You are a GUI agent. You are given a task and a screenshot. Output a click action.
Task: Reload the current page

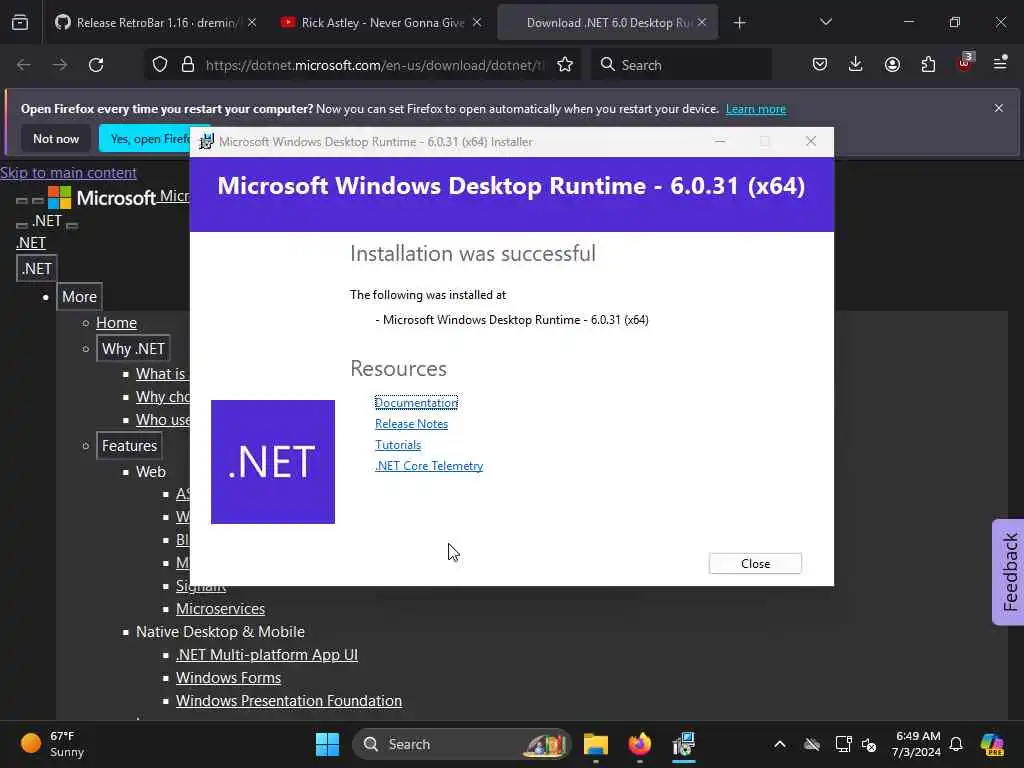96,65
